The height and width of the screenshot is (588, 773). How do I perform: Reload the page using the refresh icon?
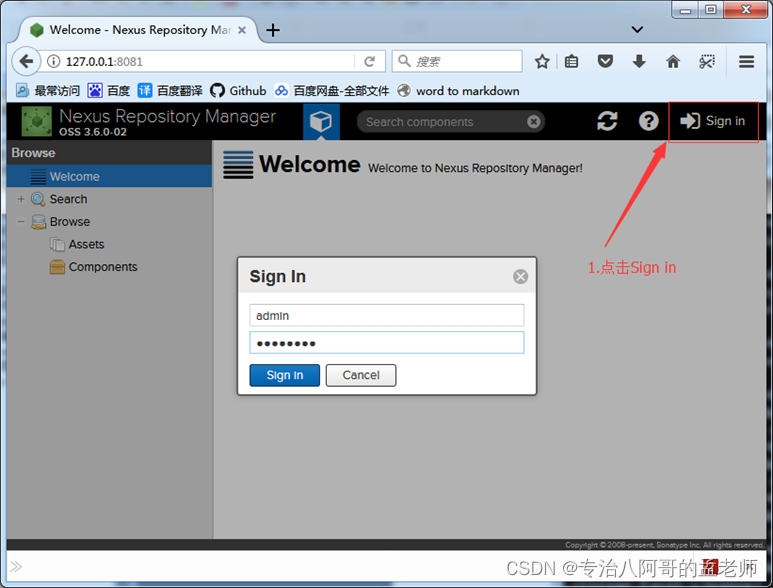point(369,62)
